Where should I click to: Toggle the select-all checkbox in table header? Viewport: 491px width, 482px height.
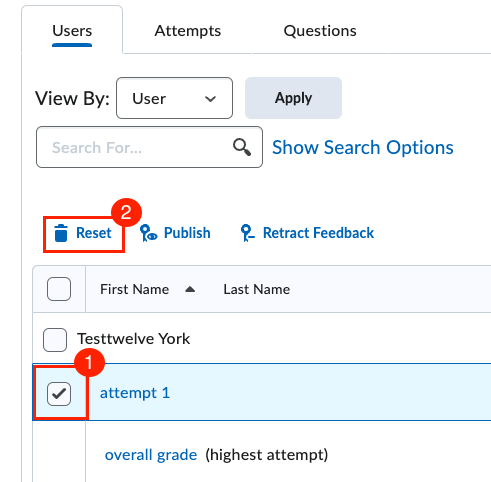59,289
